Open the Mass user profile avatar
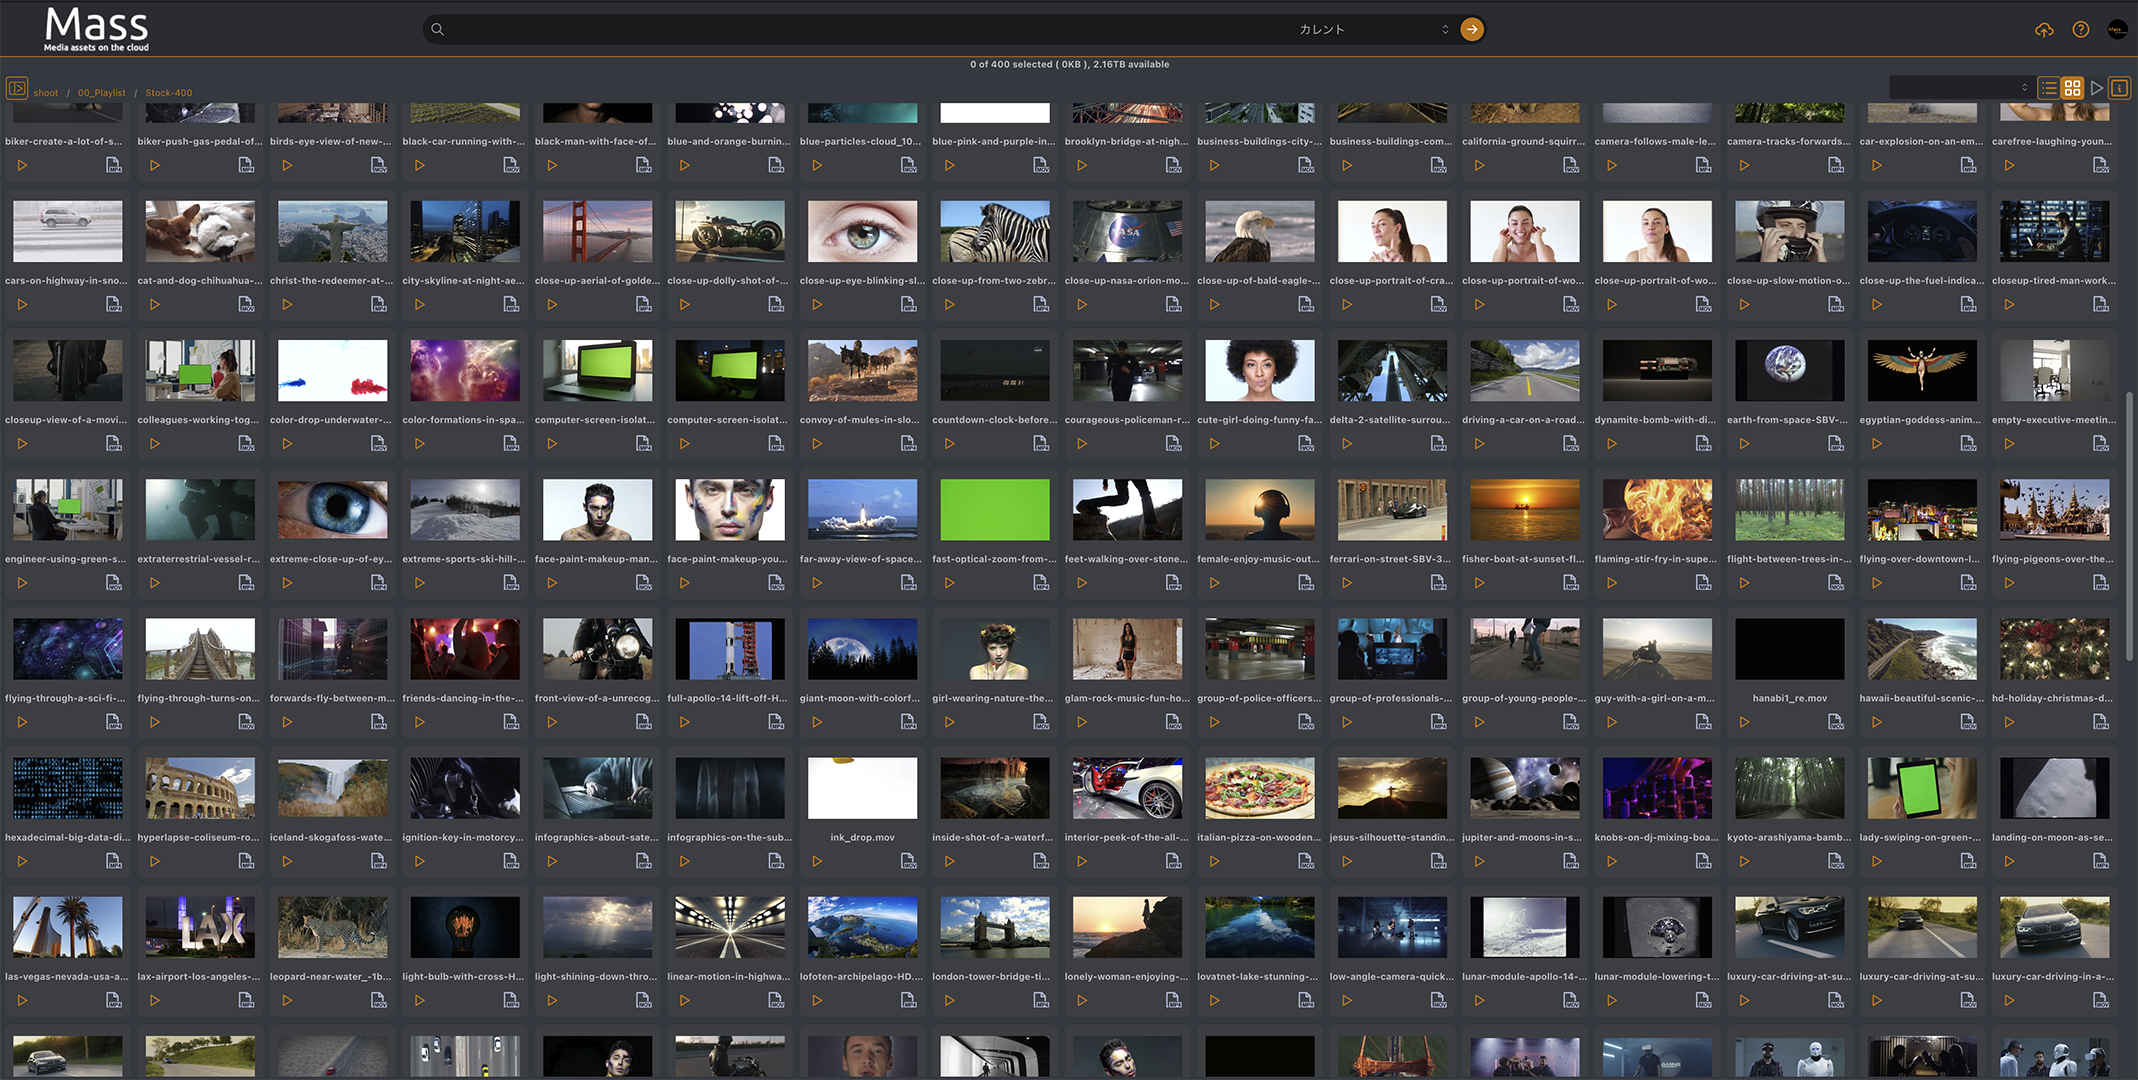Screen dimensions: 2138x1080 tap(2117, 30)
